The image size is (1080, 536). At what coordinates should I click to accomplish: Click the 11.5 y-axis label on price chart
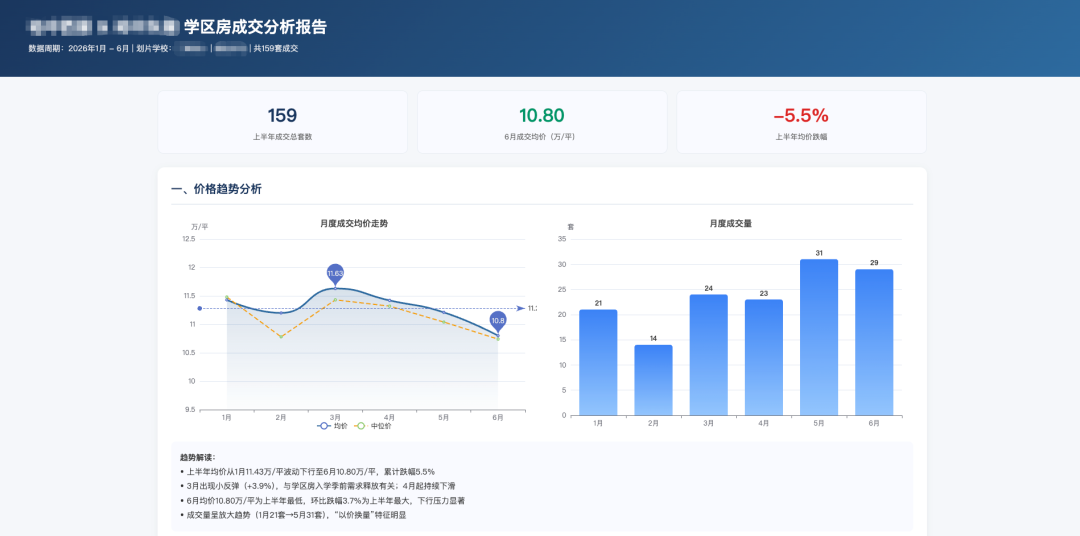point(189,296)
